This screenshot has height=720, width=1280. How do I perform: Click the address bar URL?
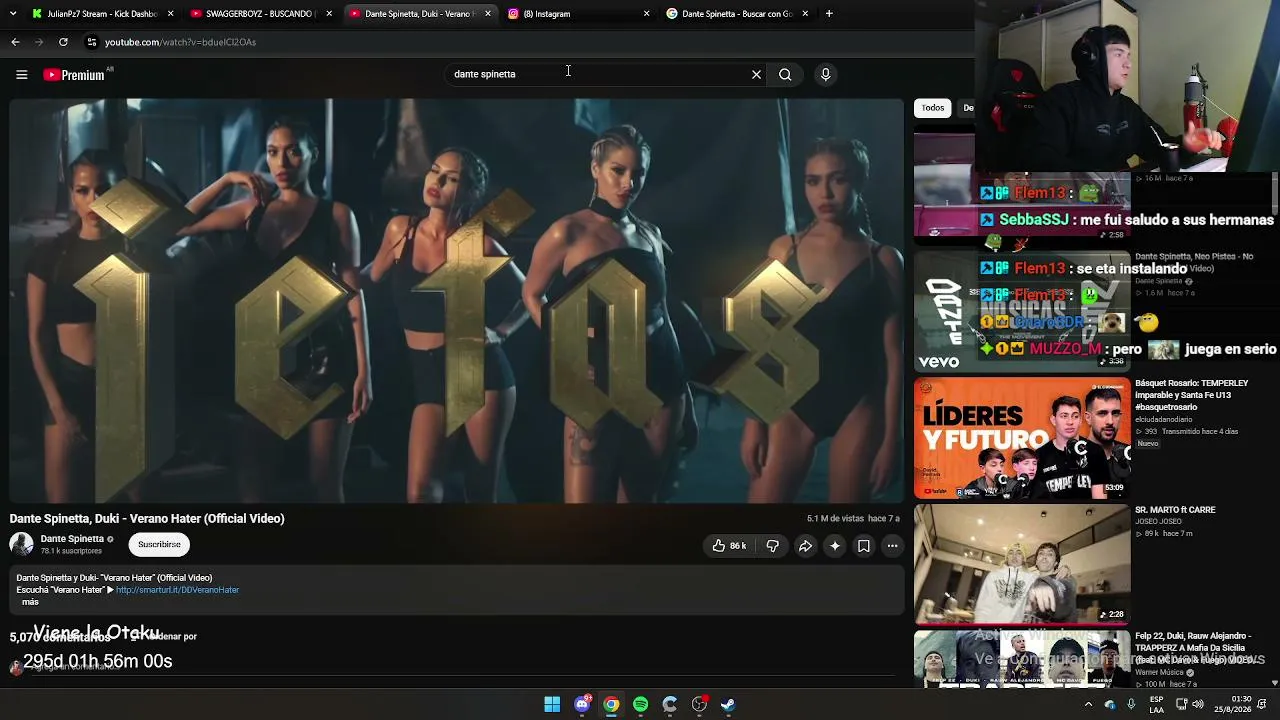(x=180, y=42)
